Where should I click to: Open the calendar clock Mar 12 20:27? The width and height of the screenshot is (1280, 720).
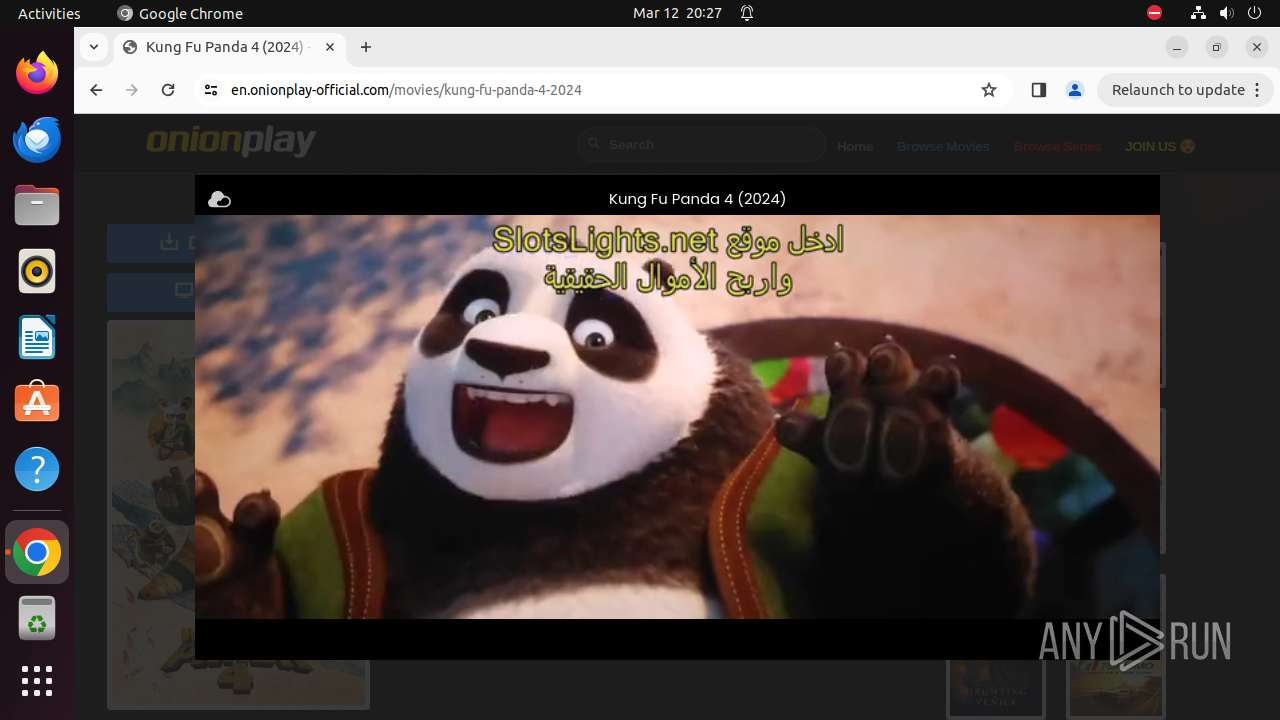pyautogui.click(x=677, y=14)
